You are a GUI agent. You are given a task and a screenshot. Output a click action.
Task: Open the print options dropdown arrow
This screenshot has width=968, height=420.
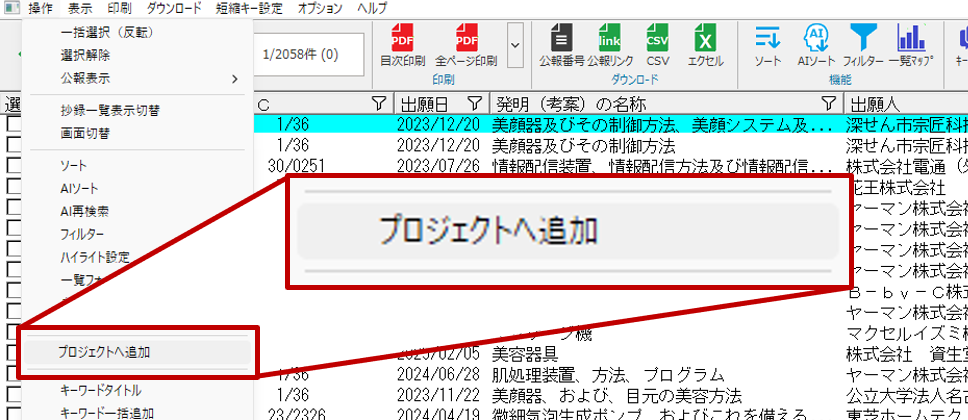tap(515, 45)
